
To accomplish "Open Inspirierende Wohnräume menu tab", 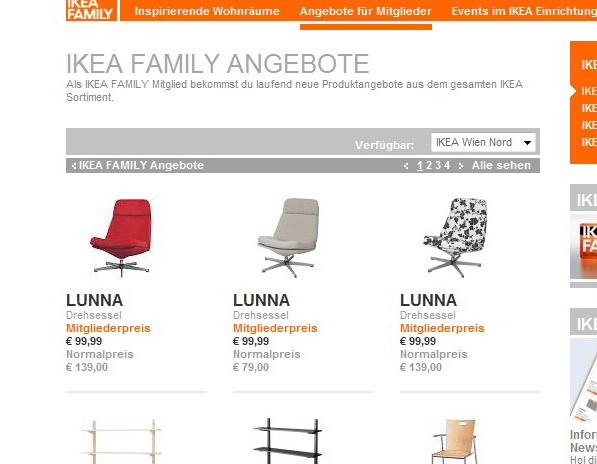I will (207, 11).
